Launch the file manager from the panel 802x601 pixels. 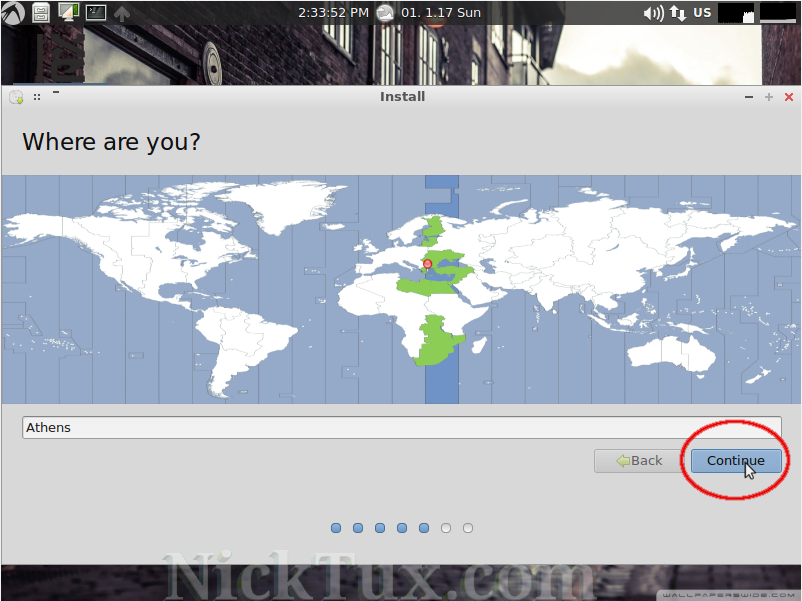[41, 13]
